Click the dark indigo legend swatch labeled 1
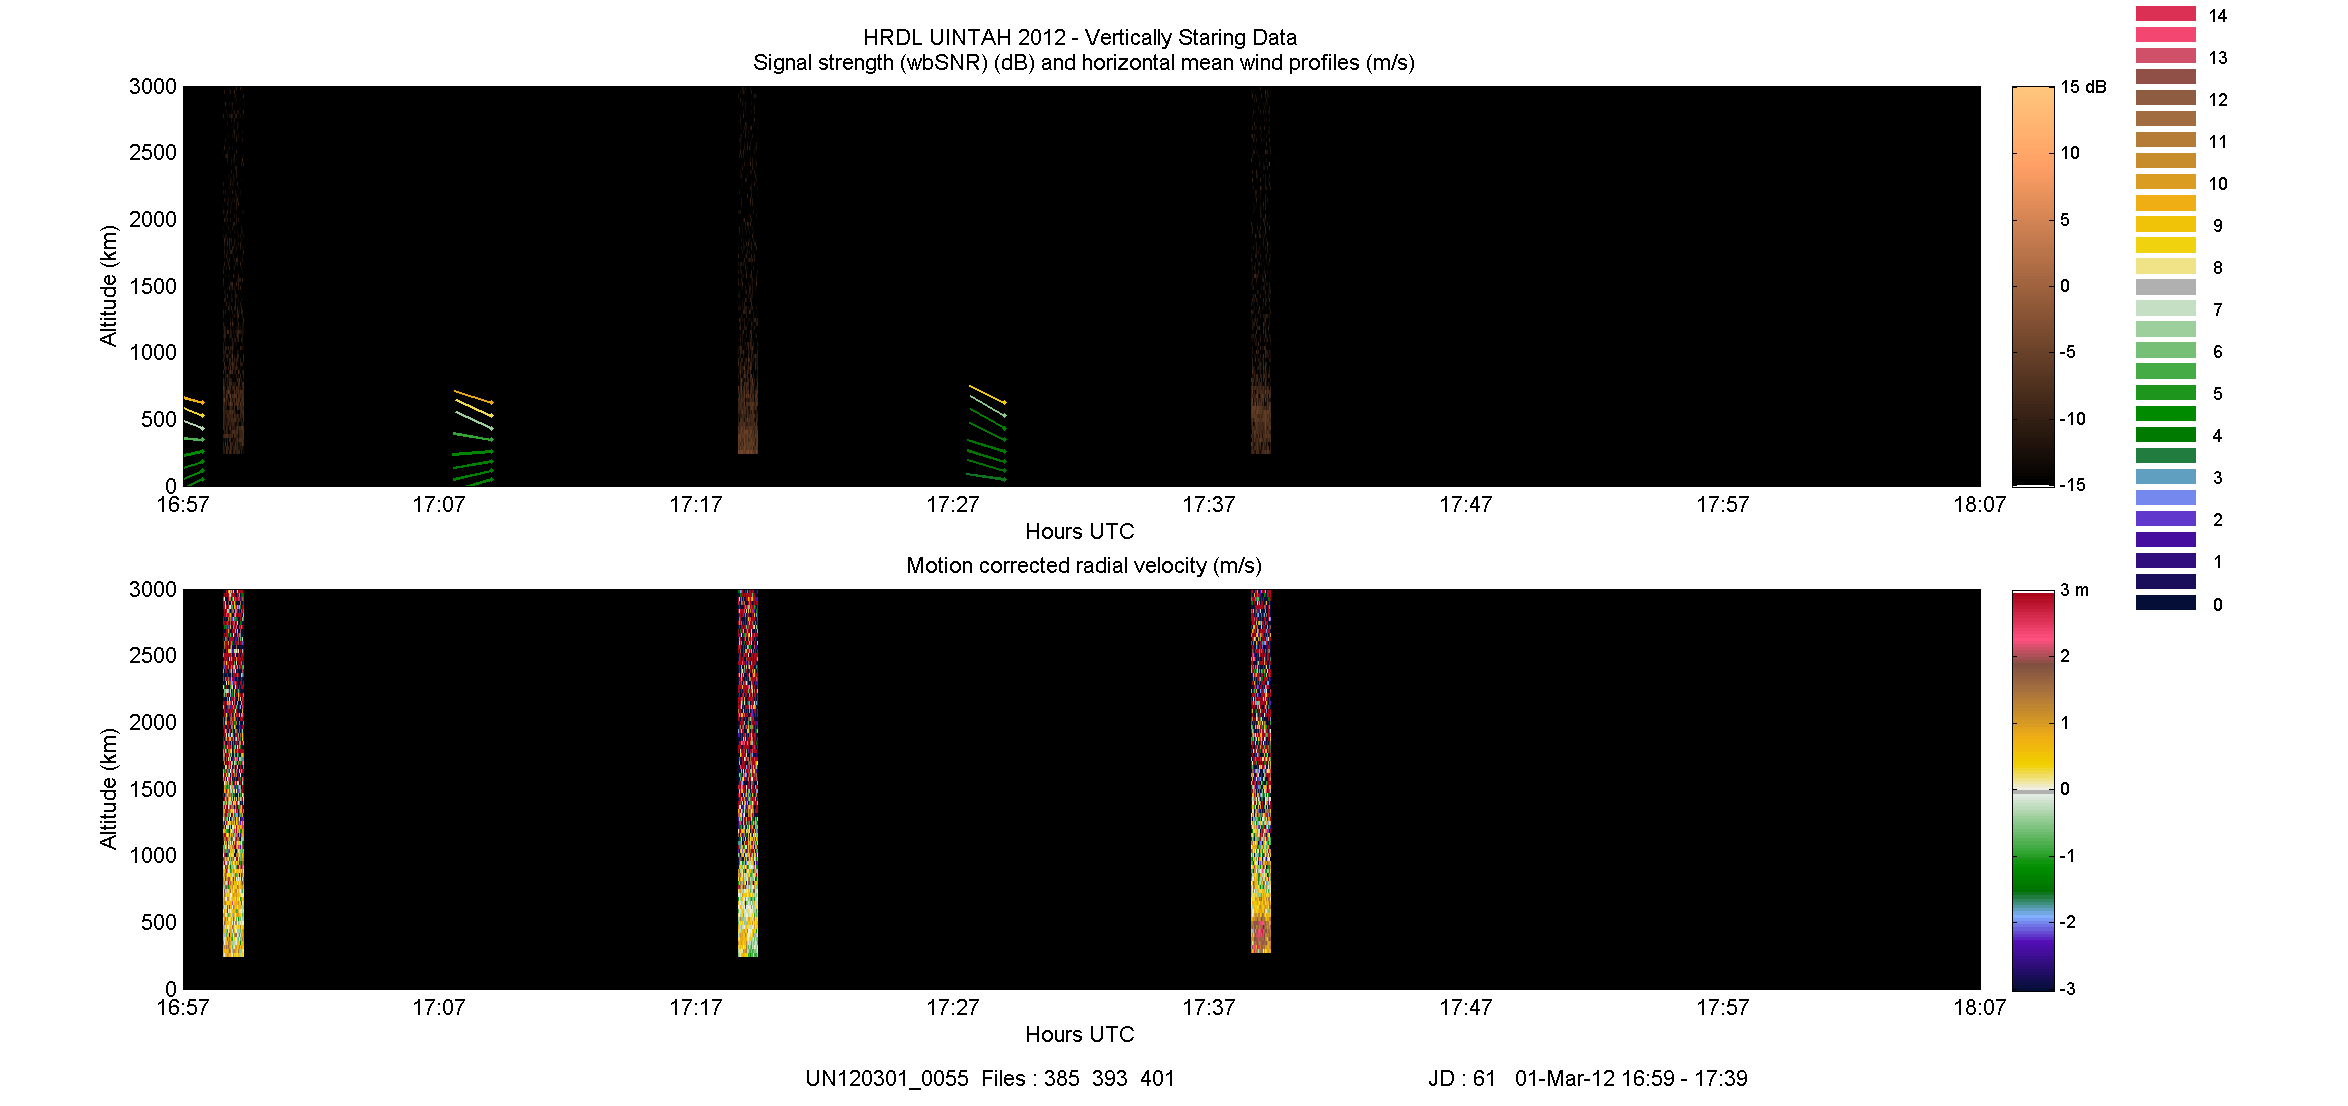This screenshot has height=1106, width=2348. pyautogui.click(x=2165, y=560)
